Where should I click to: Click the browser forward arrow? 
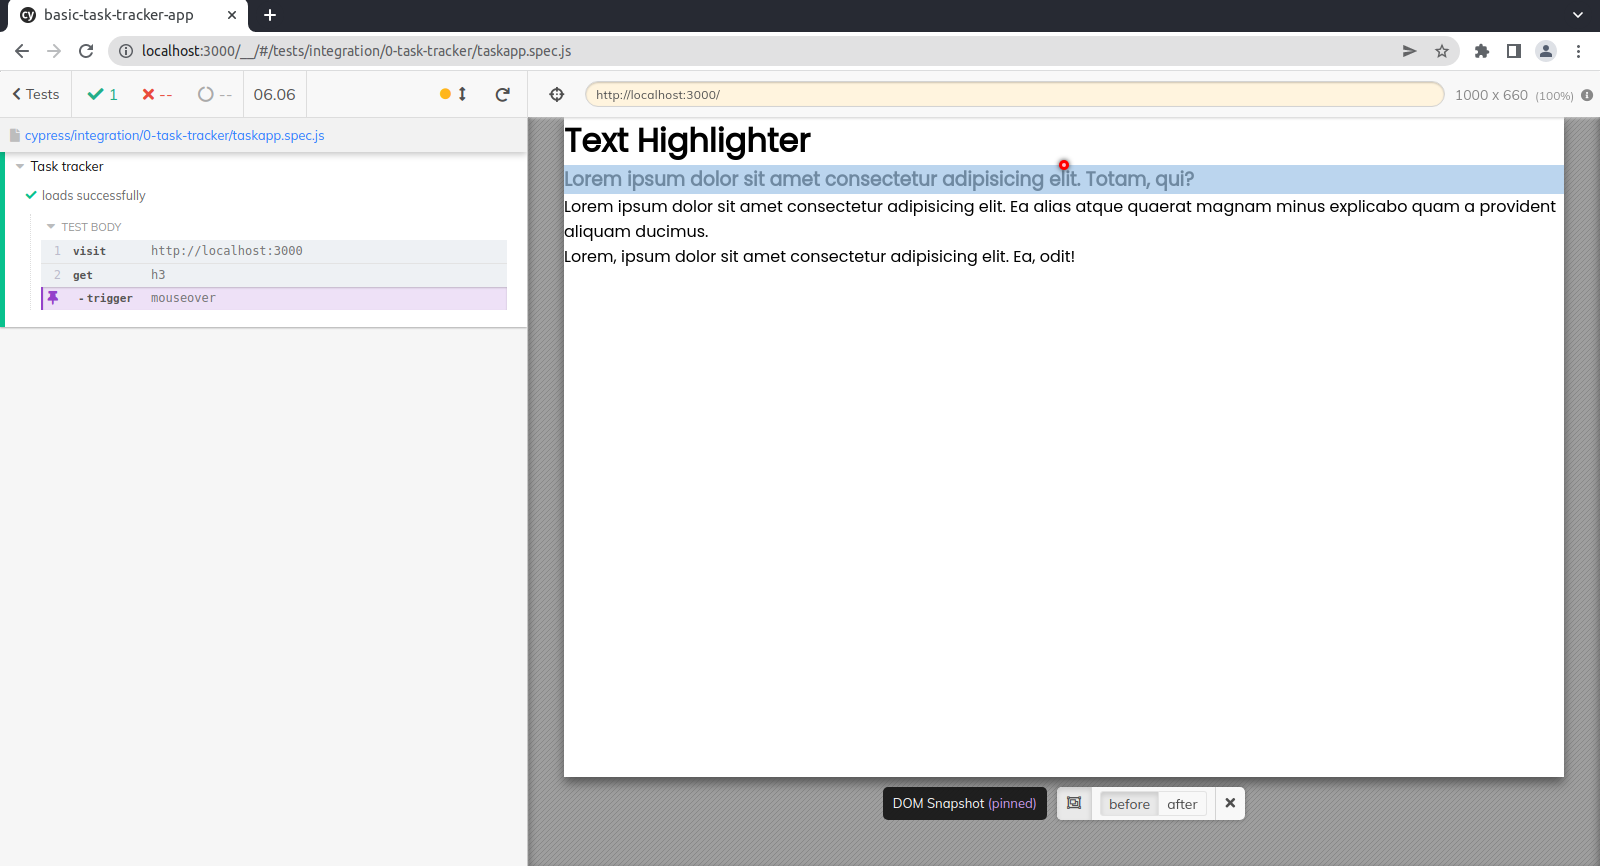coord(54,51)
